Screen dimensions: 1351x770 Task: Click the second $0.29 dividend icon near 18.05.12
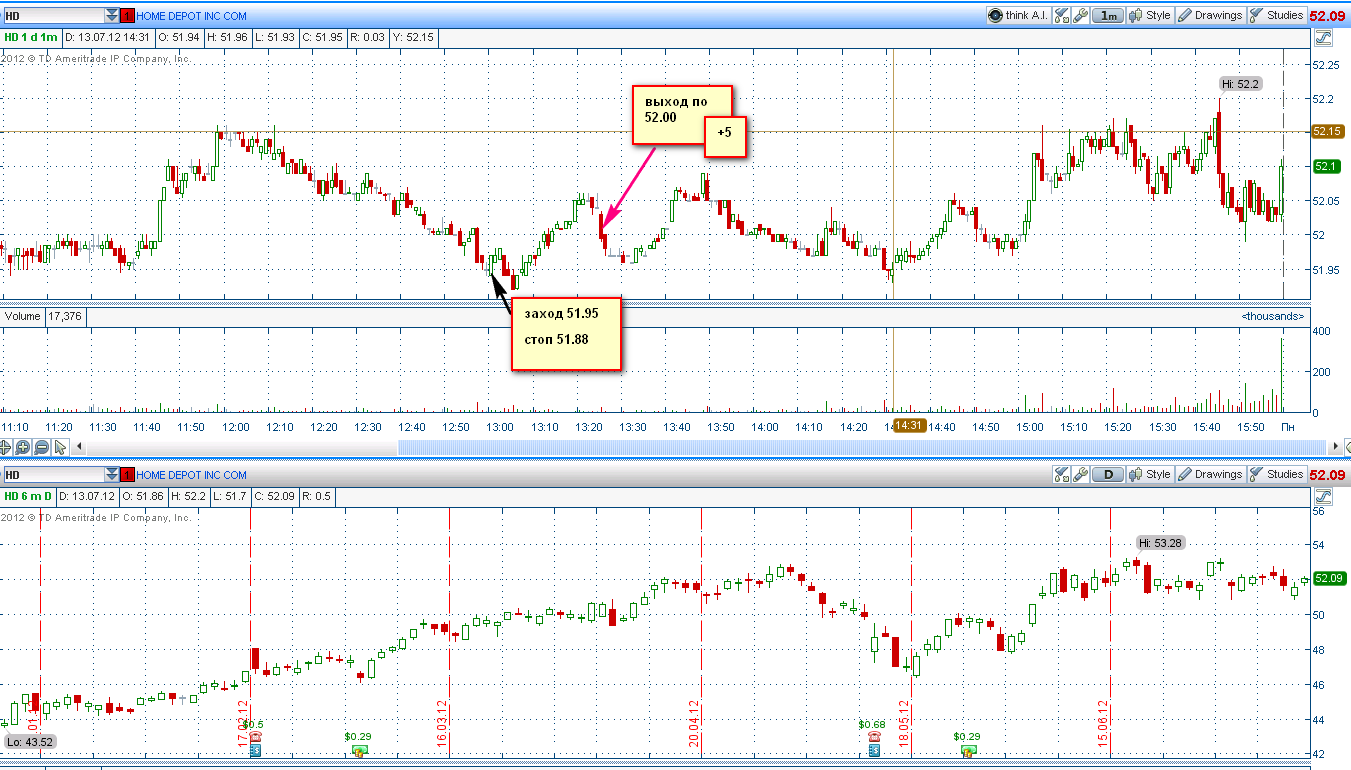click(x=968, y=750)
